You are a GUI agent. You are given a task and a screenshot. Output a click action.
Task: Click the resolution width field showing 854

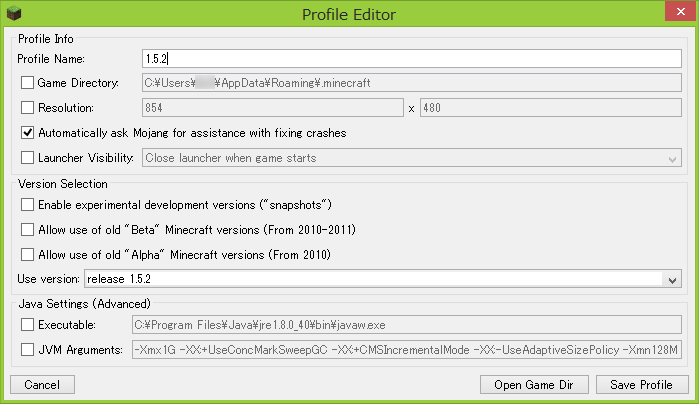click(x=272, y=108)
